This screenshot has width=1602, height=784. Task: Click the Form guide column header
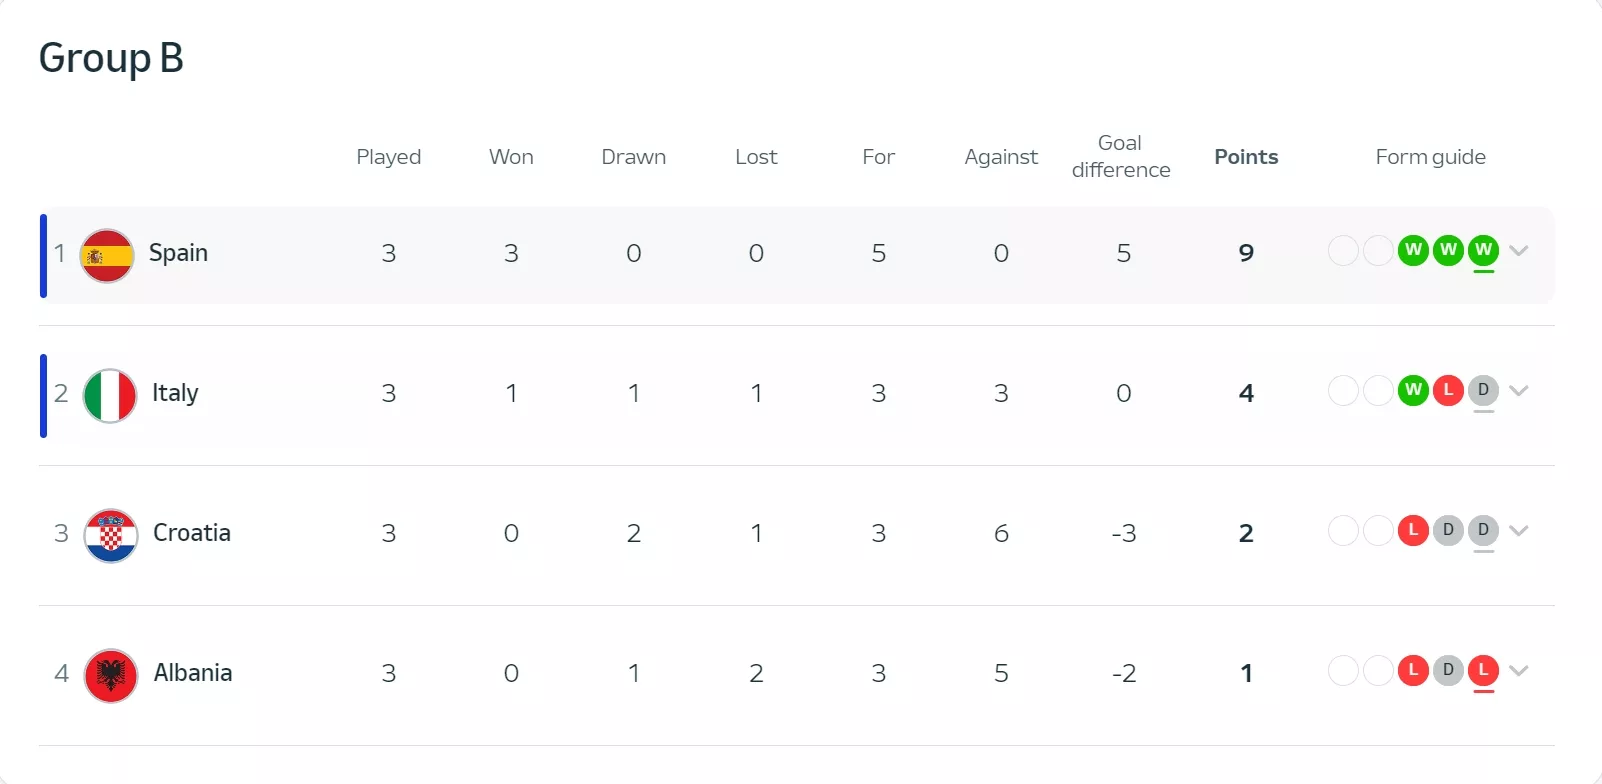pos(1430,157)
